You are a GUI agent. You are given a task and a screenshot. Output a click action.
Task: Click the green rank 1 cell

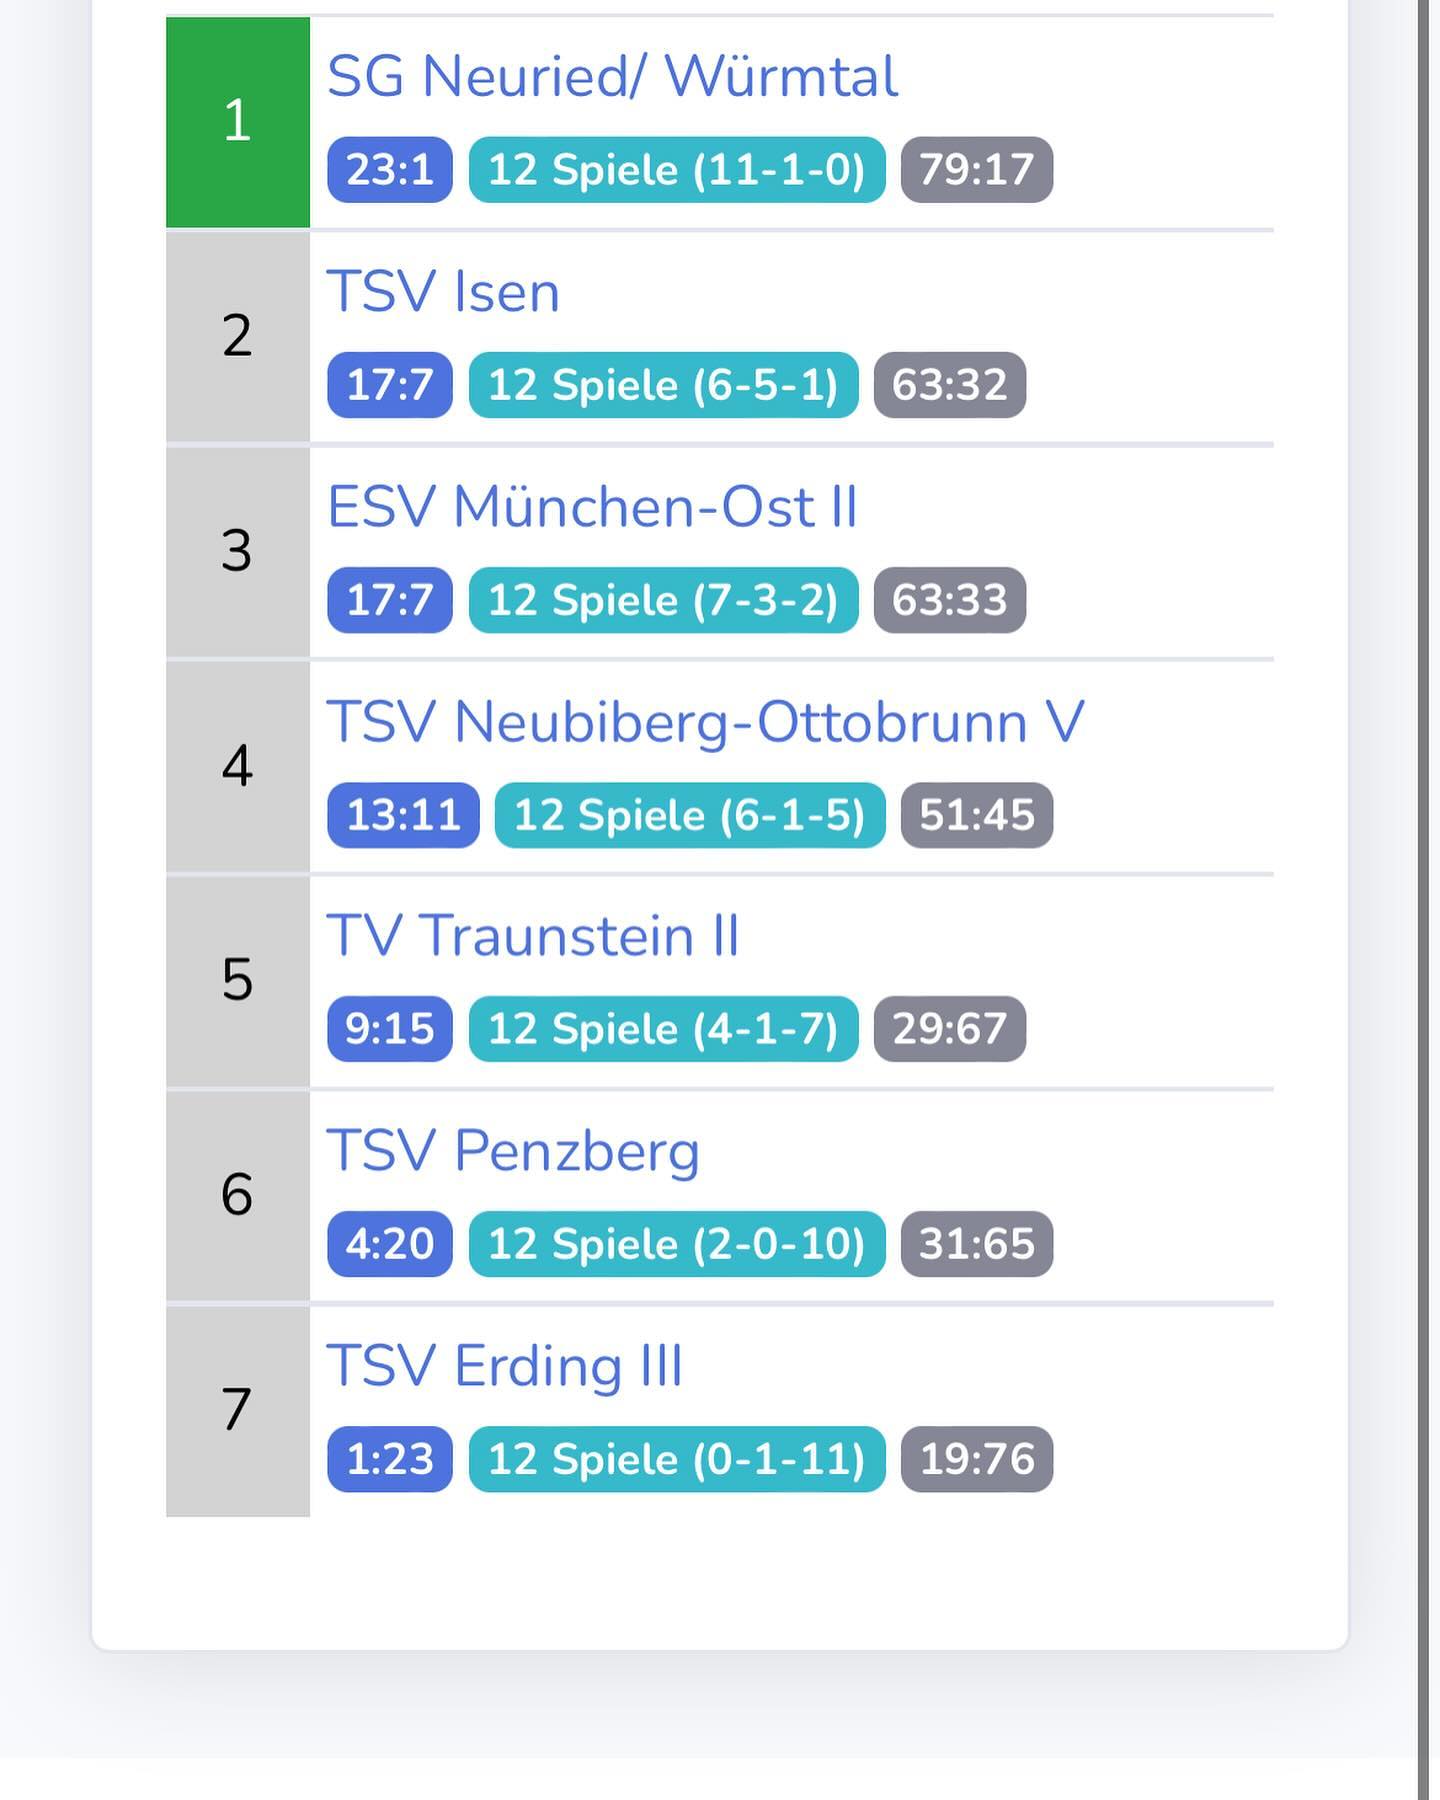click(237, 122)
